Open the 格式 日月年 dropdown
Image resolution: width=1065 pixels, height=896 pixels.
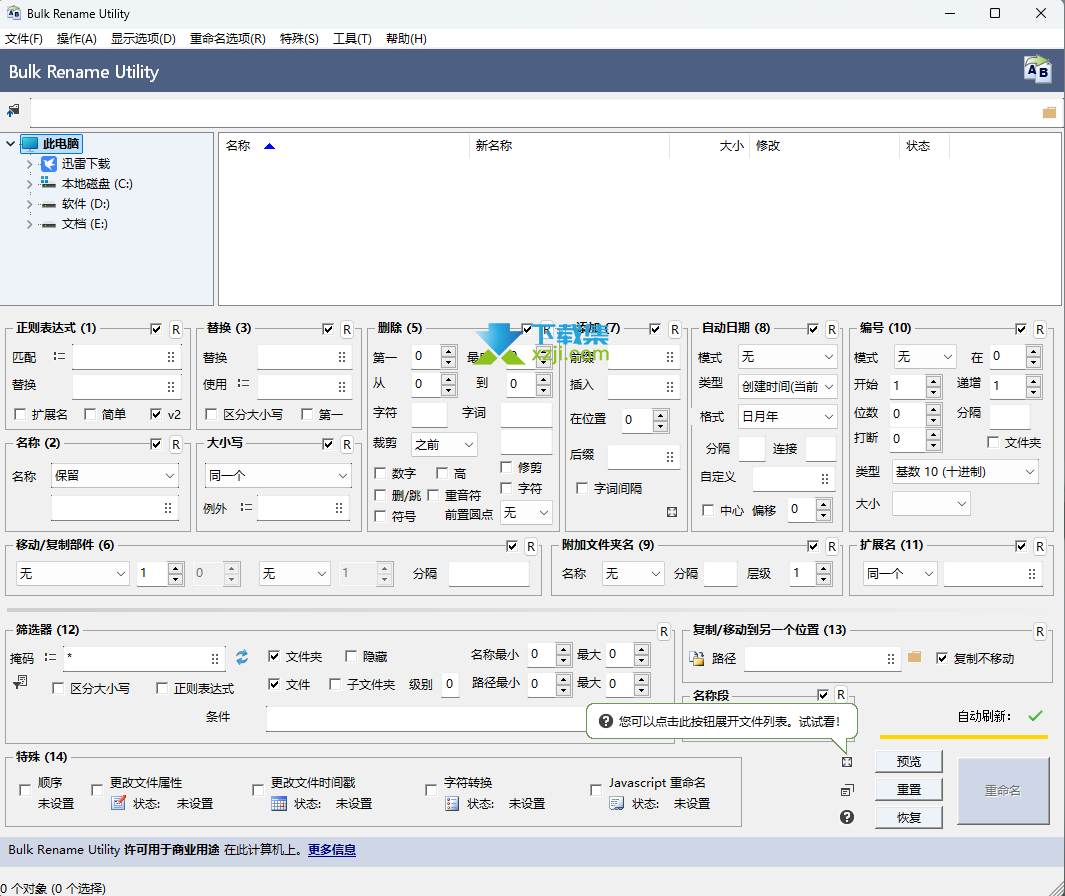788,416
